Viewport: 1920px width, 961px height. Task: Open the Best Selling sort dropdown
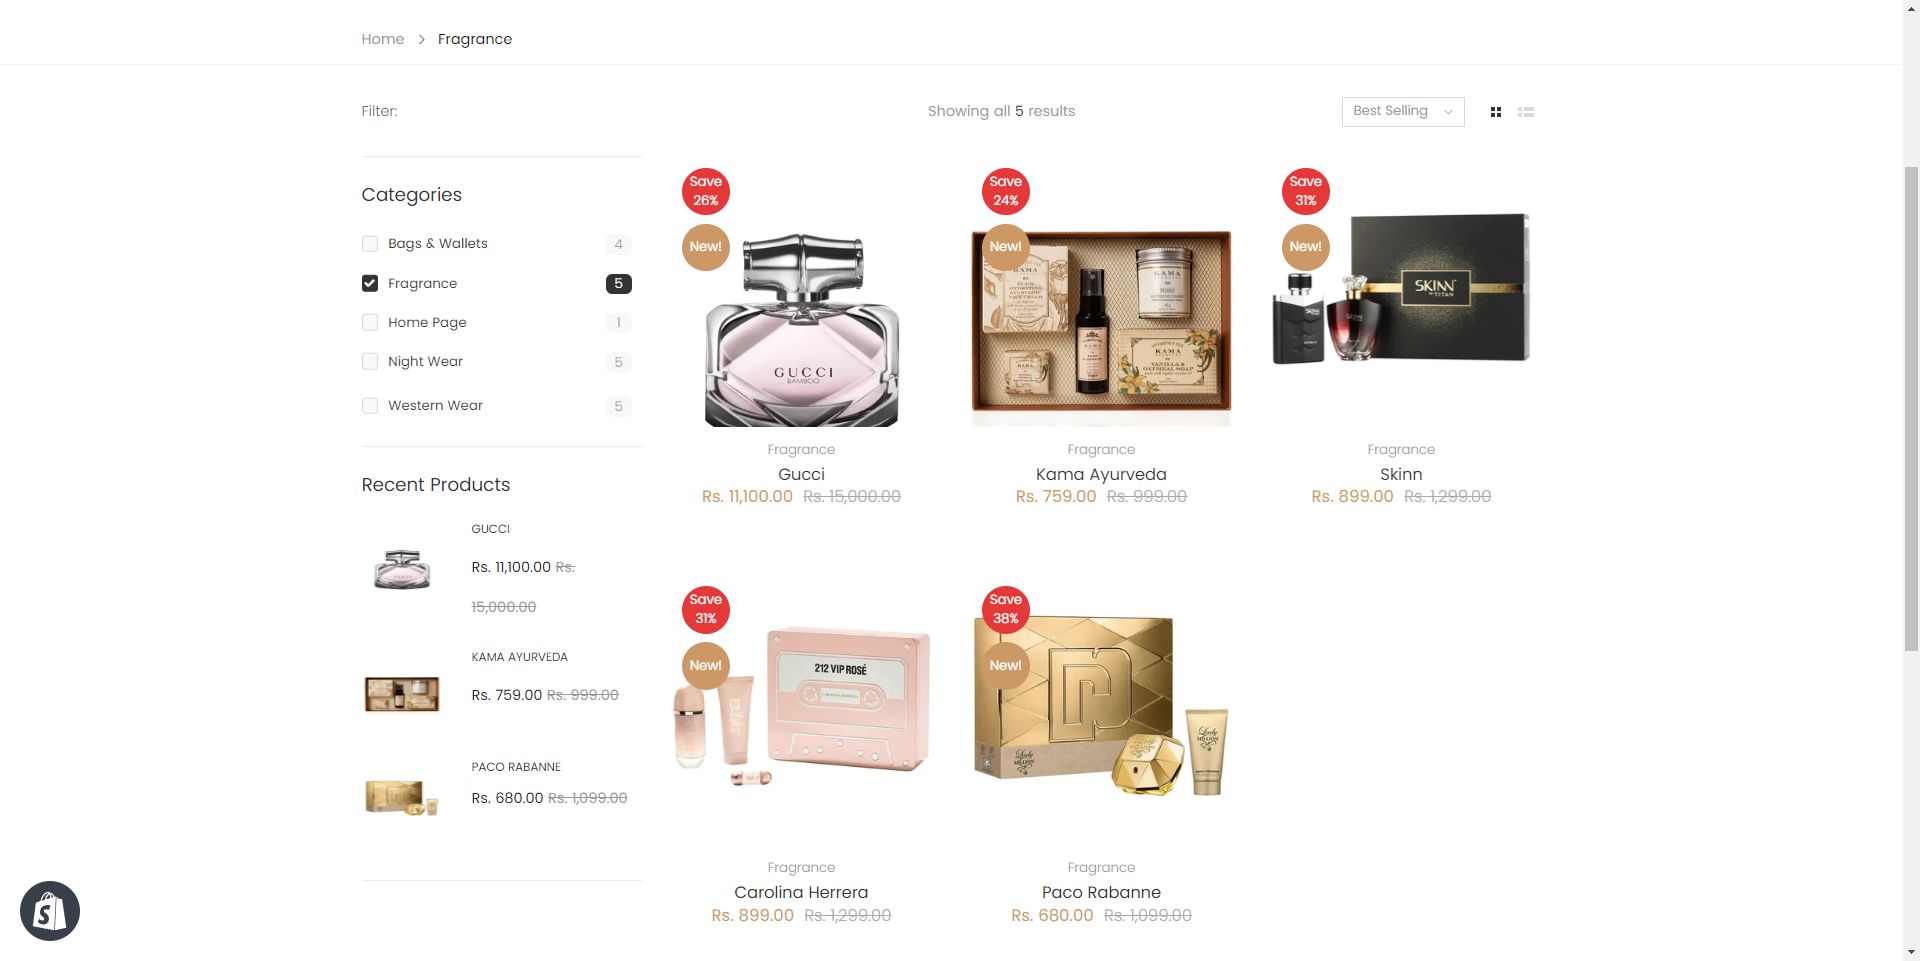pyautogui.click(x=1403, y=112)
